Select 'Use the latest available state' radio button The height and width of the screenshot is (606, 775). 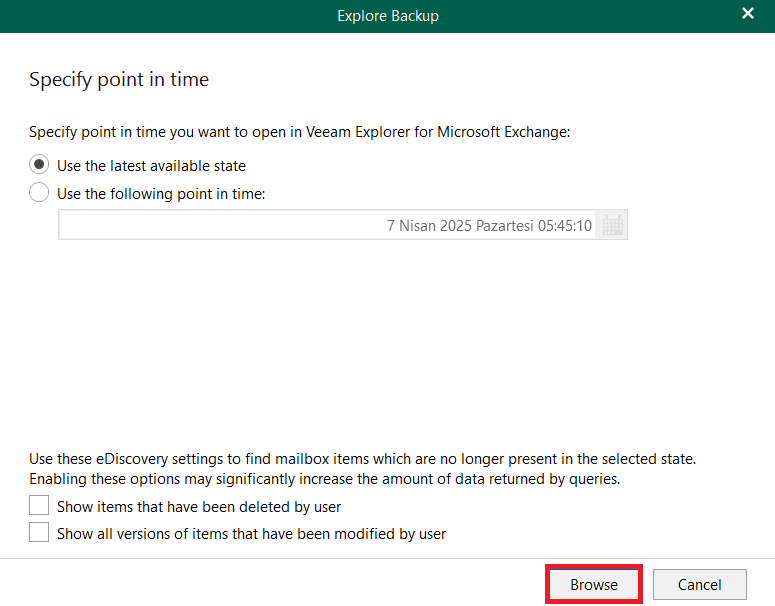pos(39,165)
